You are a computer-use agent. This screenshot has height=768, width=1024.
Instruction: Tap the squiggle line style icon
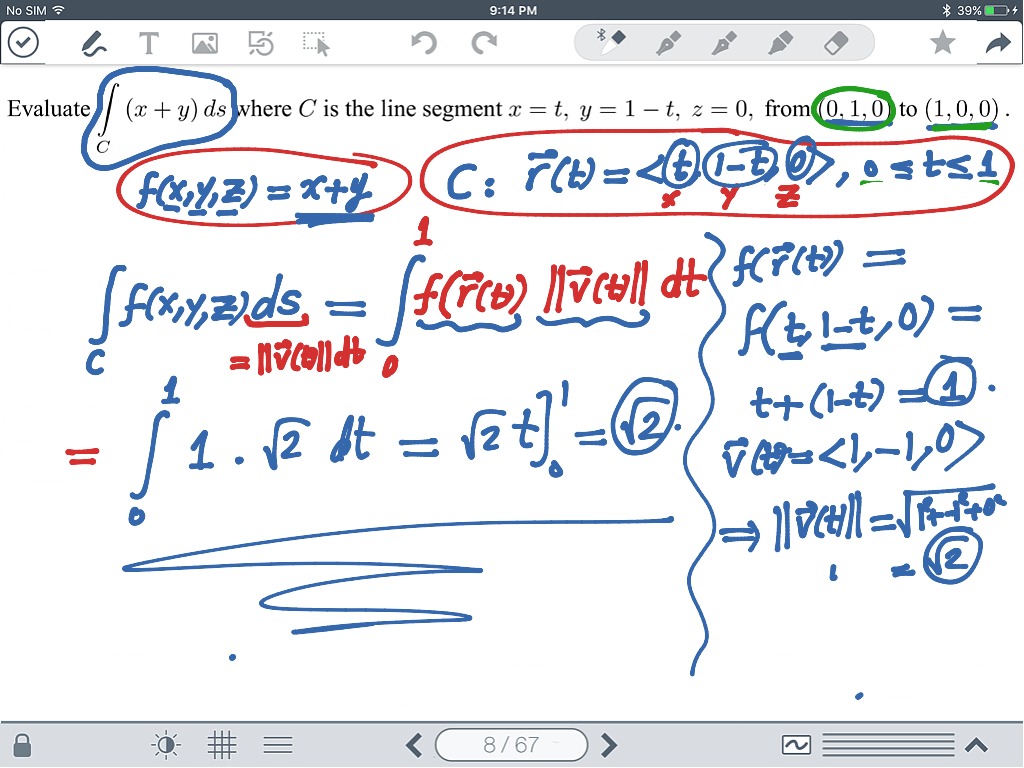coord(796,745)
